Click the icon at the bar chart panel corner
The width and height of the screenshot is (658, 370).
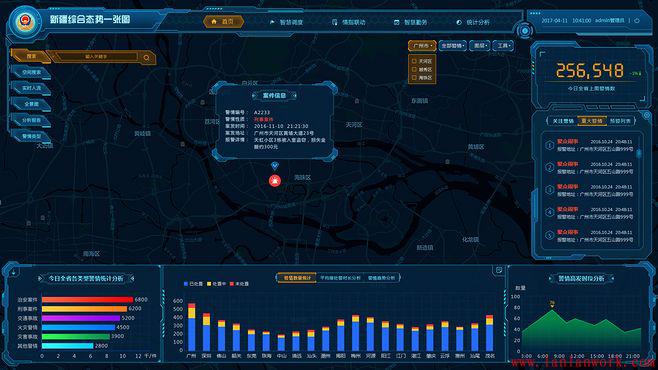coord(499,270)
